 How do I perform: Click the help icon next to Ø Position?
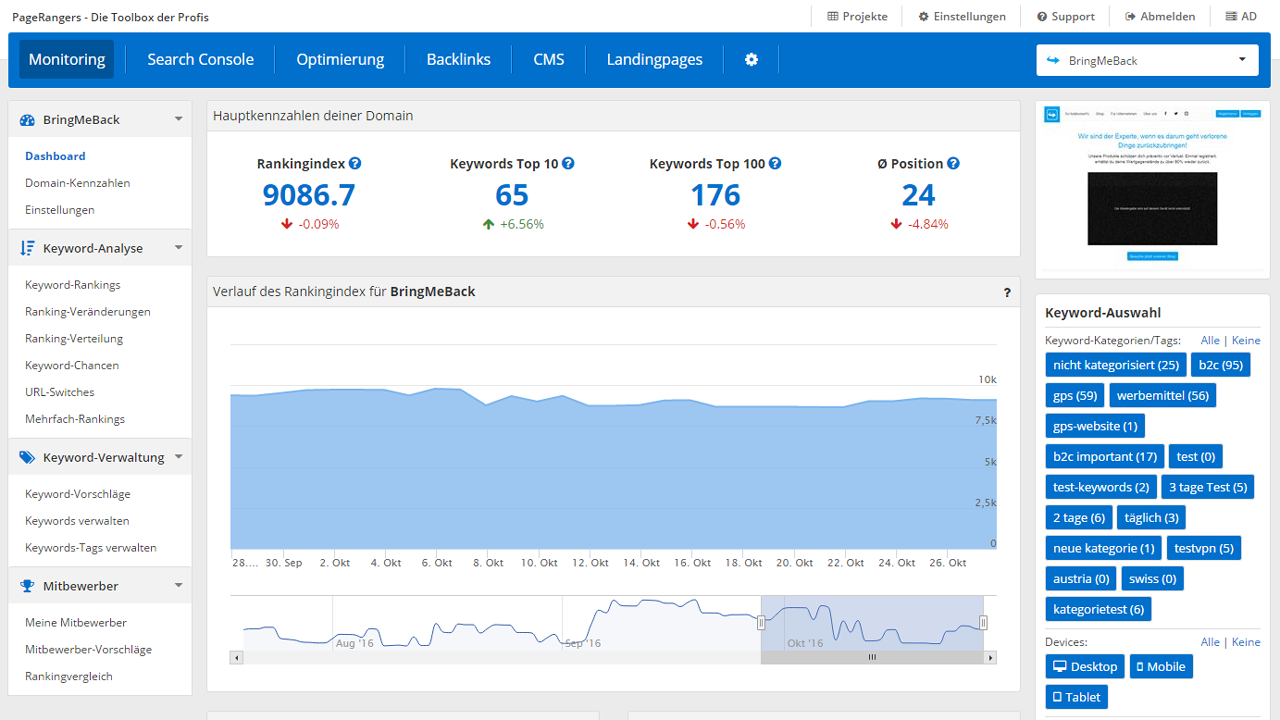click(x=953, y=164)
